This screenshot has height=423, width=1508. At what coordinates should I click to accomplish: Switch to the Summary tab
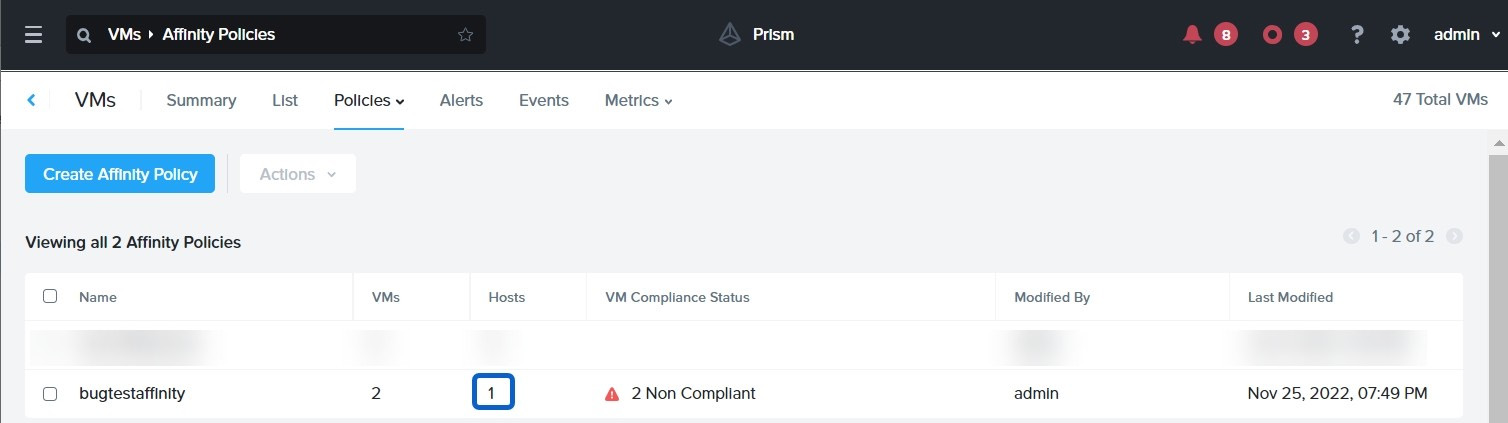click(x=201, y=100)
